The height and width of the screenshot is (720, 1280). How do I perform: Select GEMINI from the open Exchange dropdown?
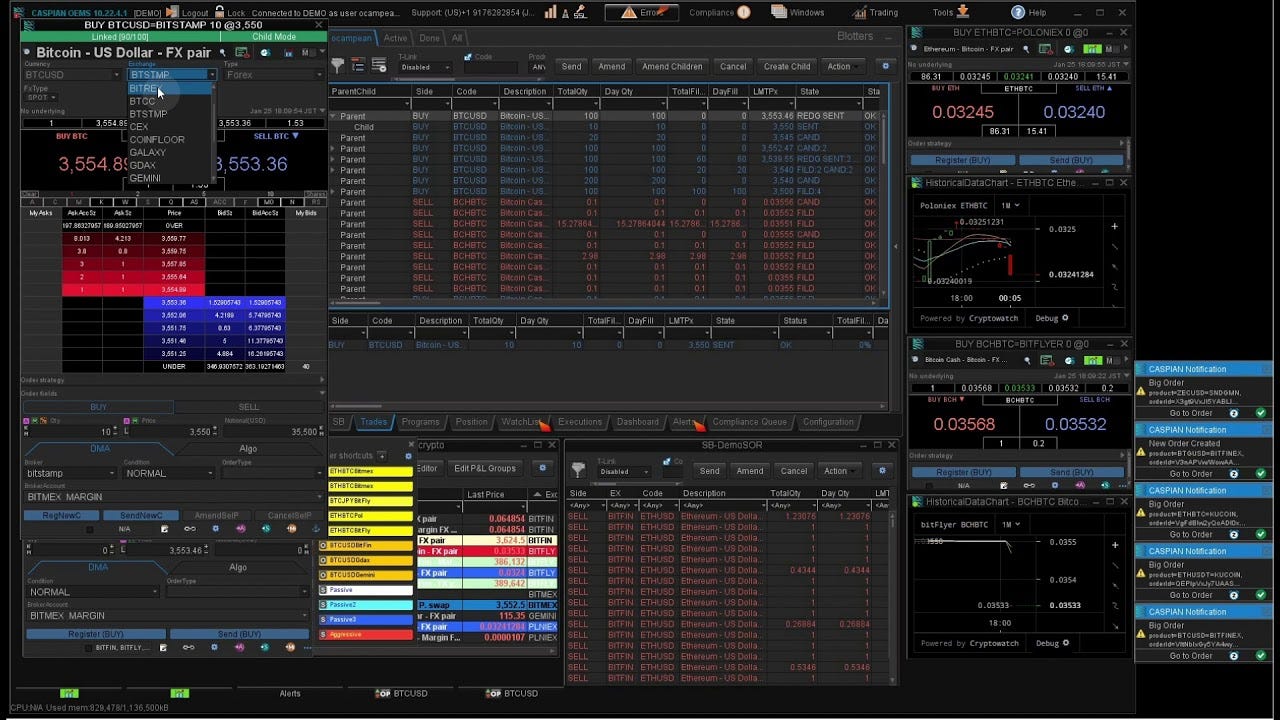coord(145,177)
